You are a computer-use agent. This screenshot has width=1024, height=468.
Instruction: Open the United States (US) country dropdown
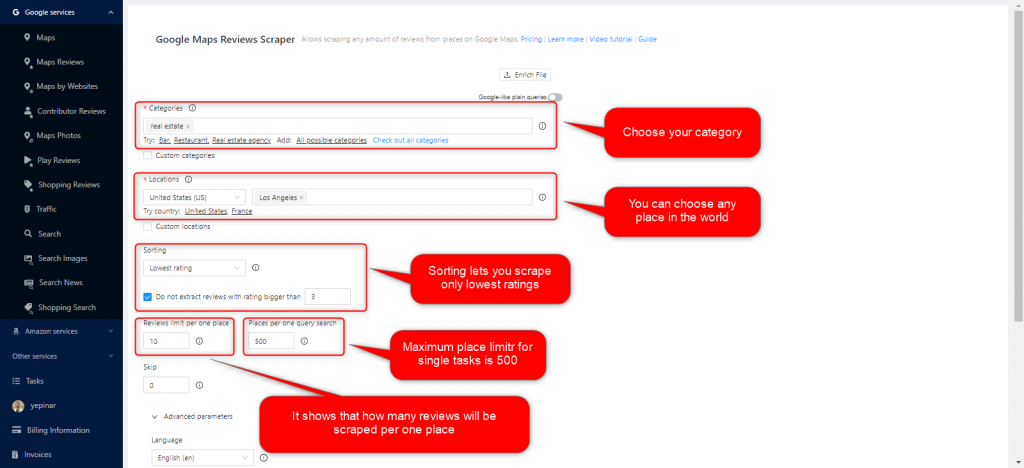[195, 197]
